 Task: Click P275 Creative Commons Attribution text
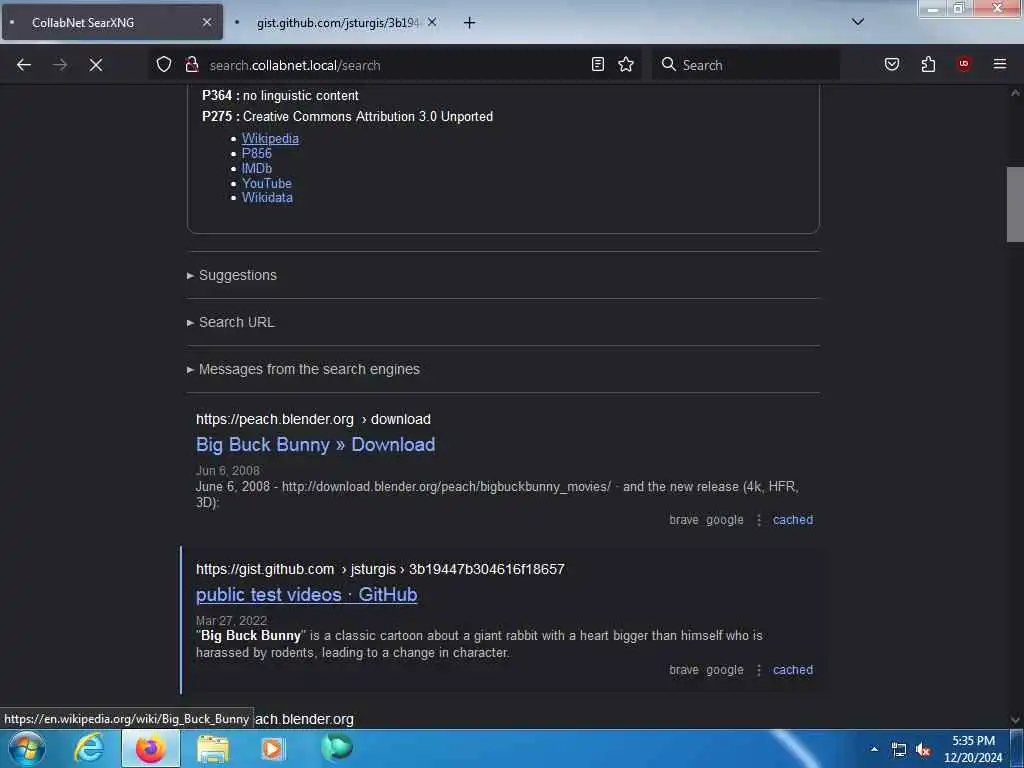[347, 116]
